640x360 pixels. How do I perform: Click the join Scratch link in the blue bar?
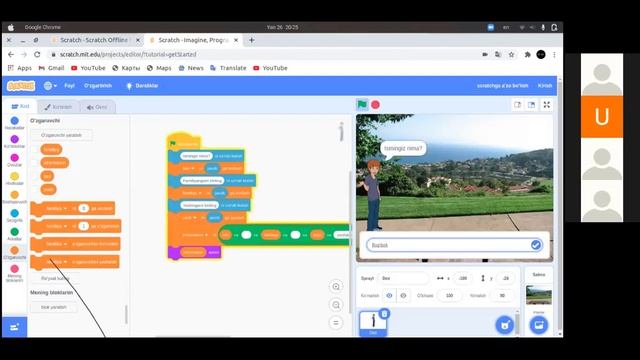click(502, 86)
